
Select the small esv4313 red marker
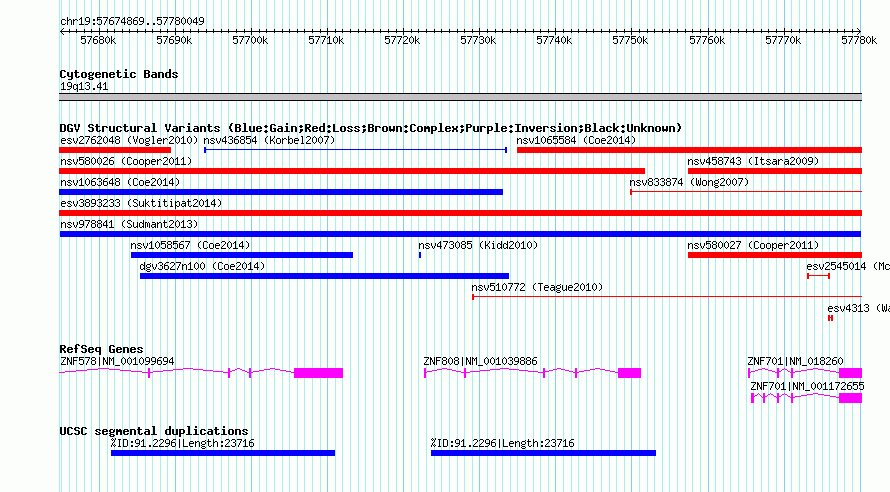click(830, 318)
